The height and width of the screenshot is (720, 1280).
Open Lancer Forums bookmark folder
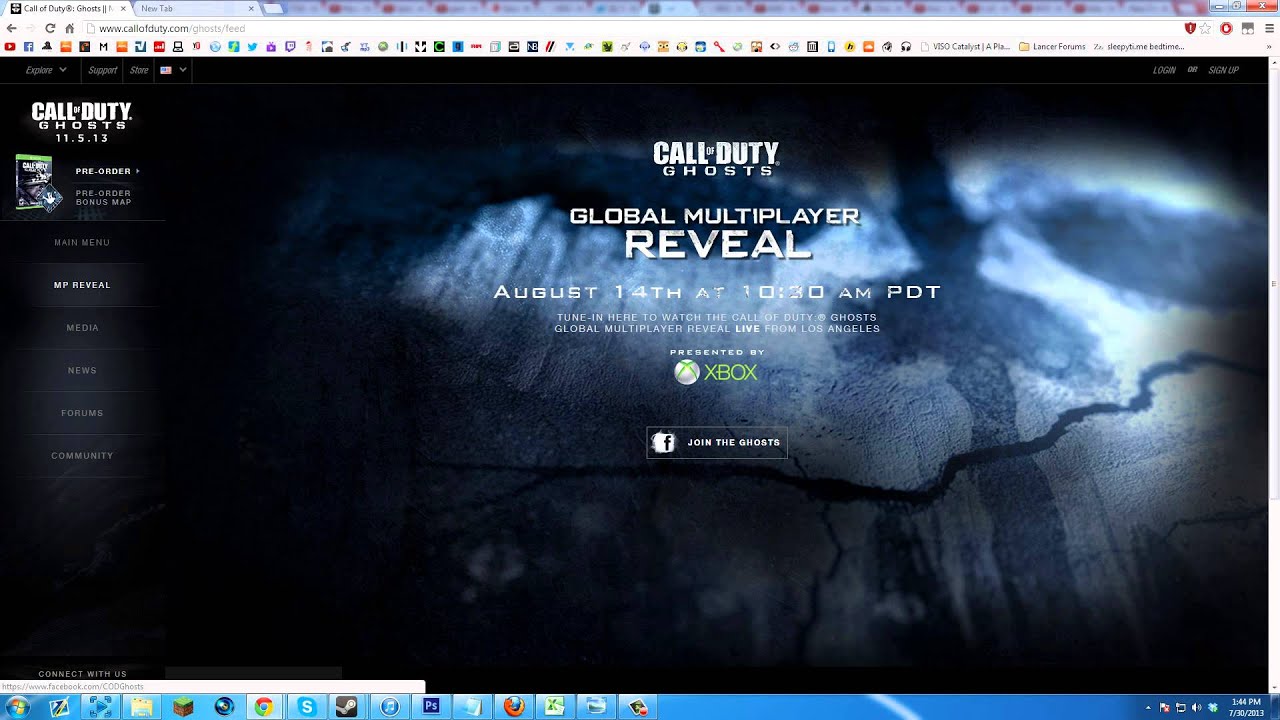pos(1052,46)
